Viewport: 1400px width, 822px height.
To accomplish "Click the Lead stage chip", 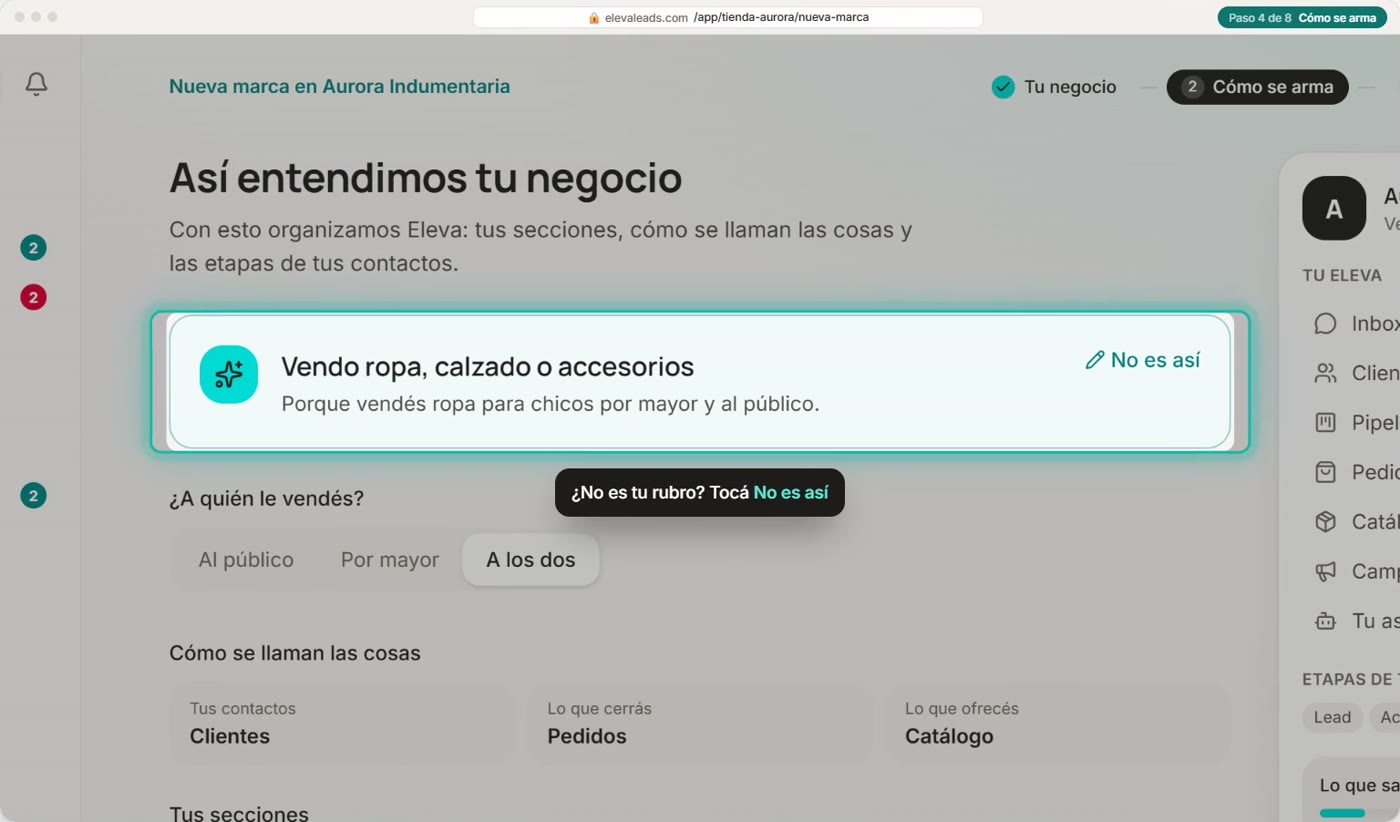I will [1332, 717].
